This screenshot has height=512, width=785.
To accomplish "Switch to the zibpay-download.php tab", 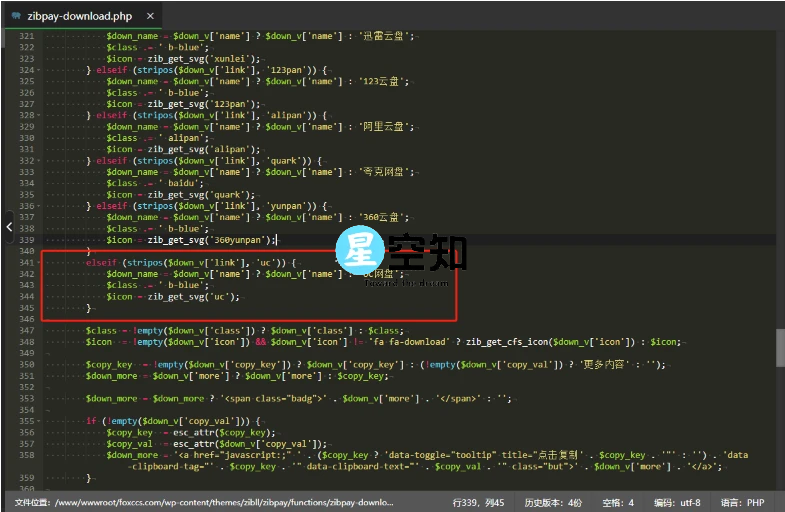I will coord(82,16).
